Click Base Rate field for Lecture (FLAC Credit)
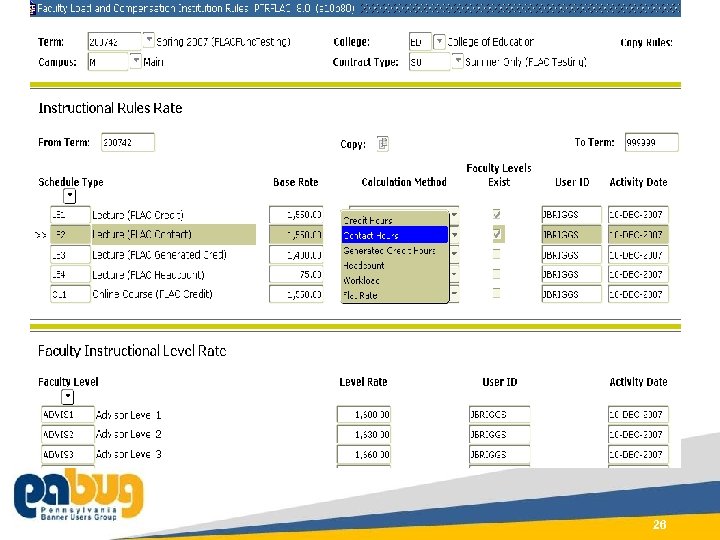The width and height of the screenshot is (720, 540). tap(296, 214)
